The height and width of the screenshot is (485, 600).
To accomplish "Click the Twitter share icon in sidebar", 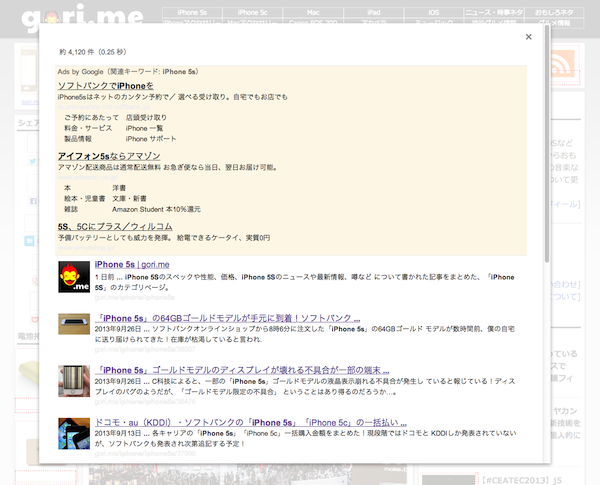I will pos(33,161).
